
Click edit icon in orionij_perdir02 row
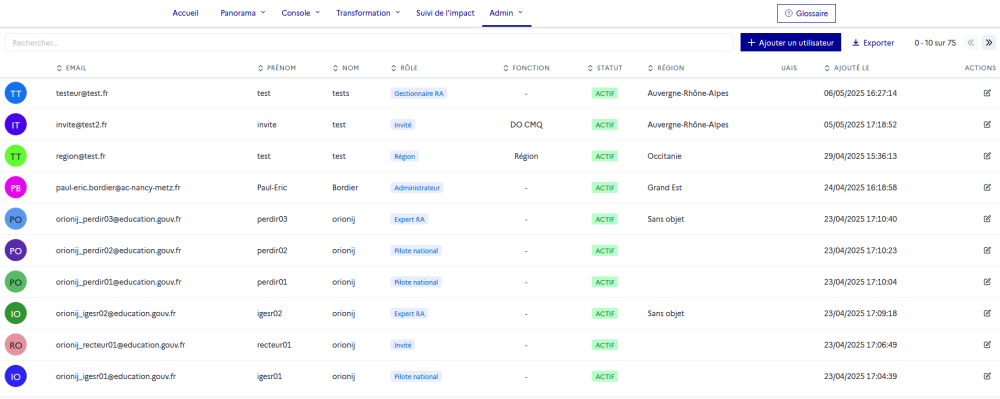(x=987, y=250)
